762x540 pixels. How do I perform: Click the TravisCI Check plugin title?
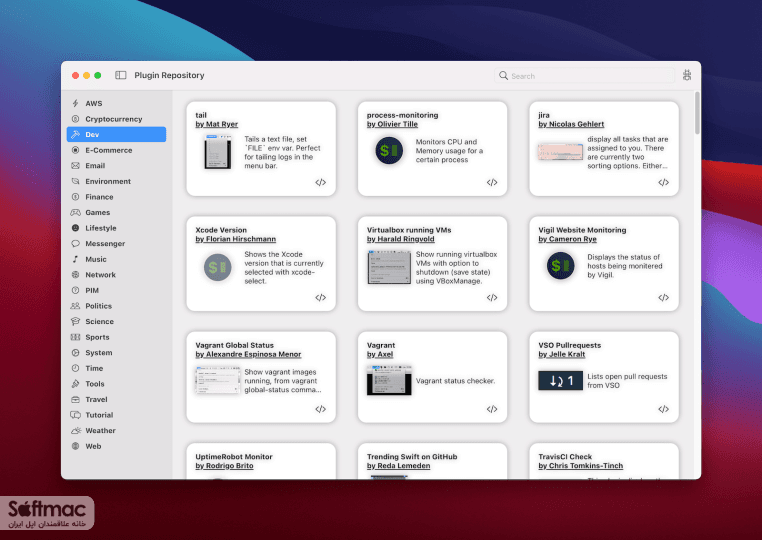click(565, 456)
